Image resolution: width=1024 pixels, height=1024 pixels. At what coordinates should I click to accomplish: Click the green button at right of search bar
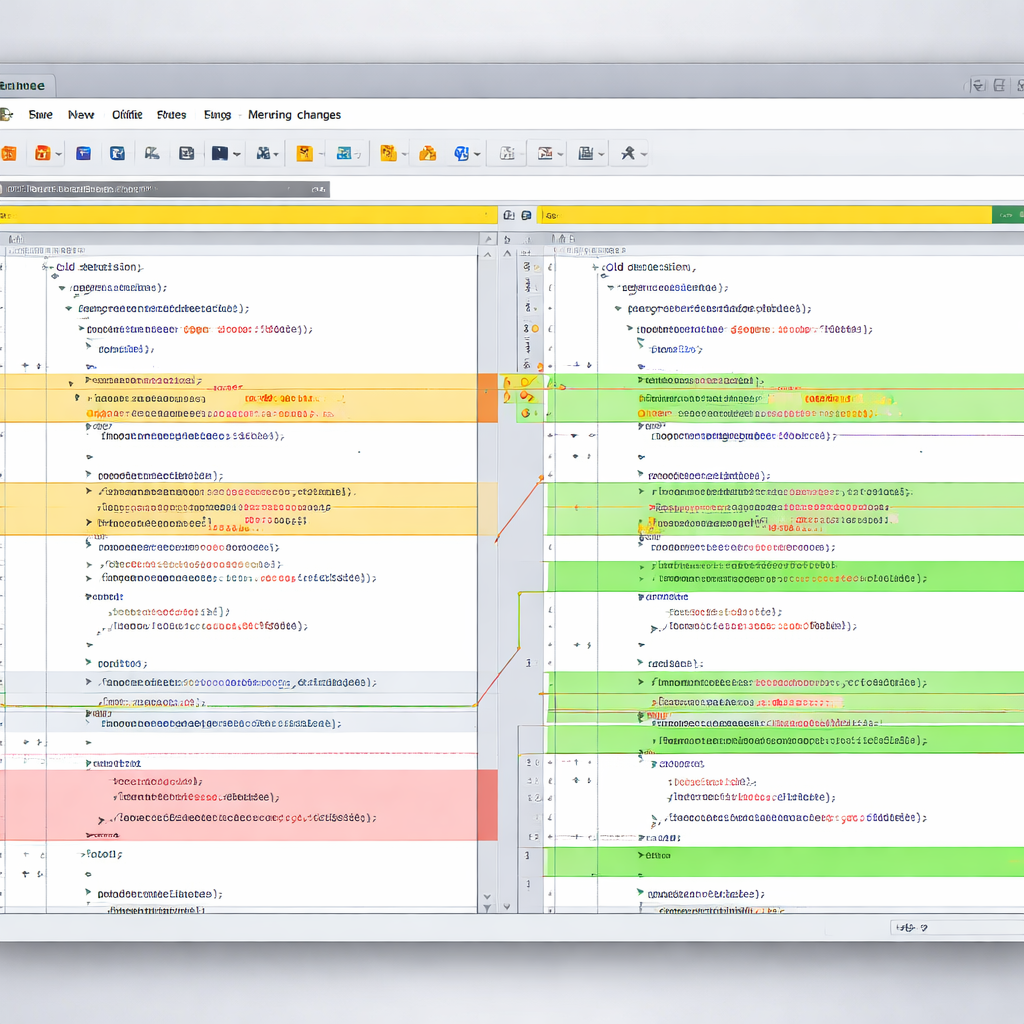1008,214
